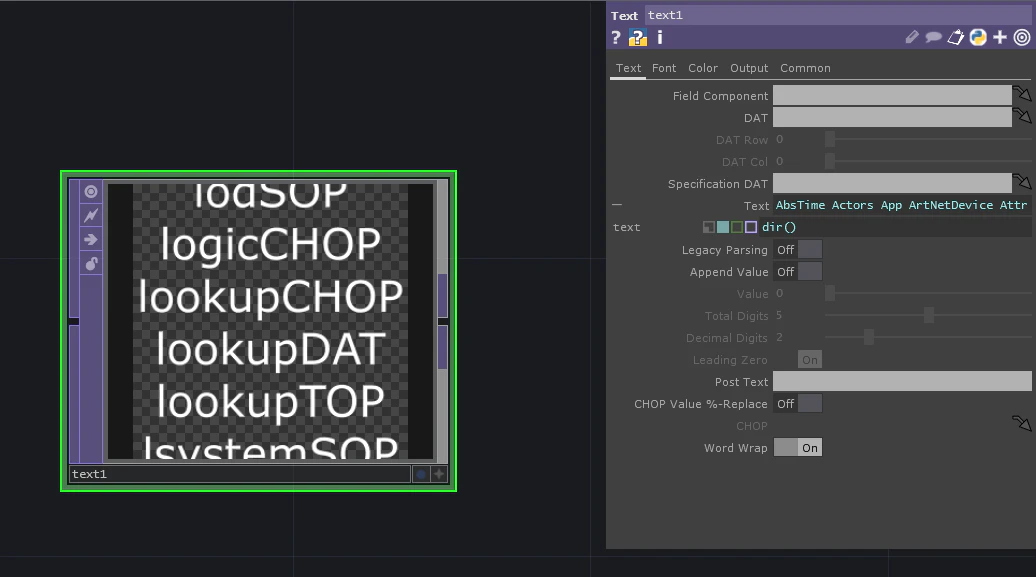Click the arrow icon beside Specification DAT field
This screenshot has width=1036, height=577.
(x=1022, y=182)
